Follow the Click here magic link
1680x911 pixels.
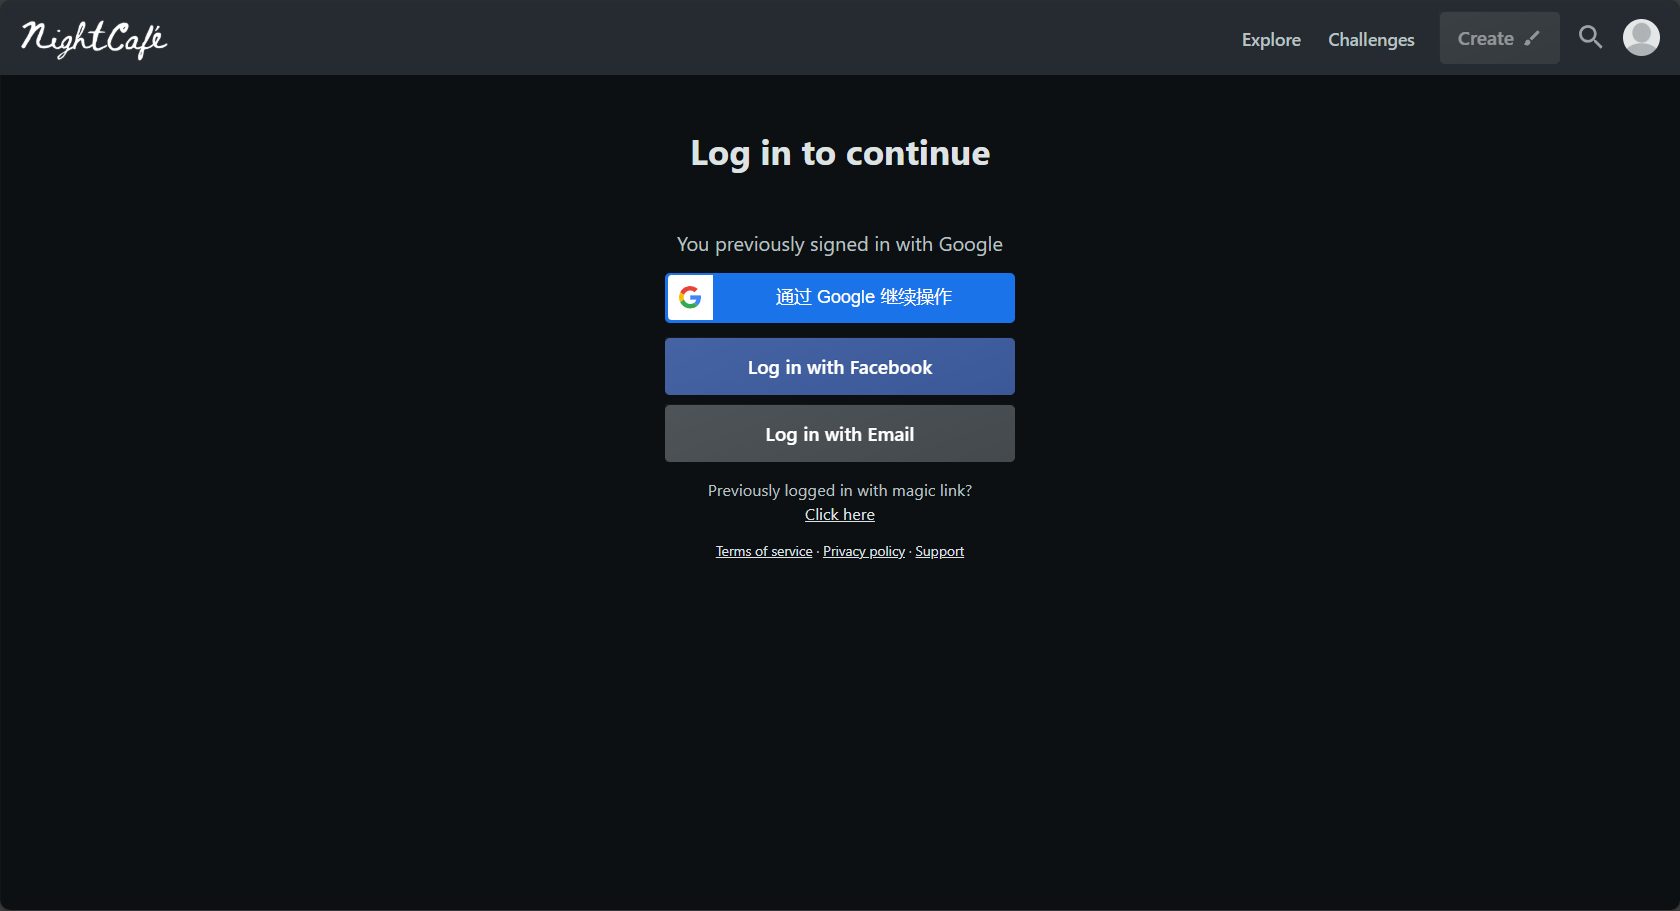pos(840,514)
